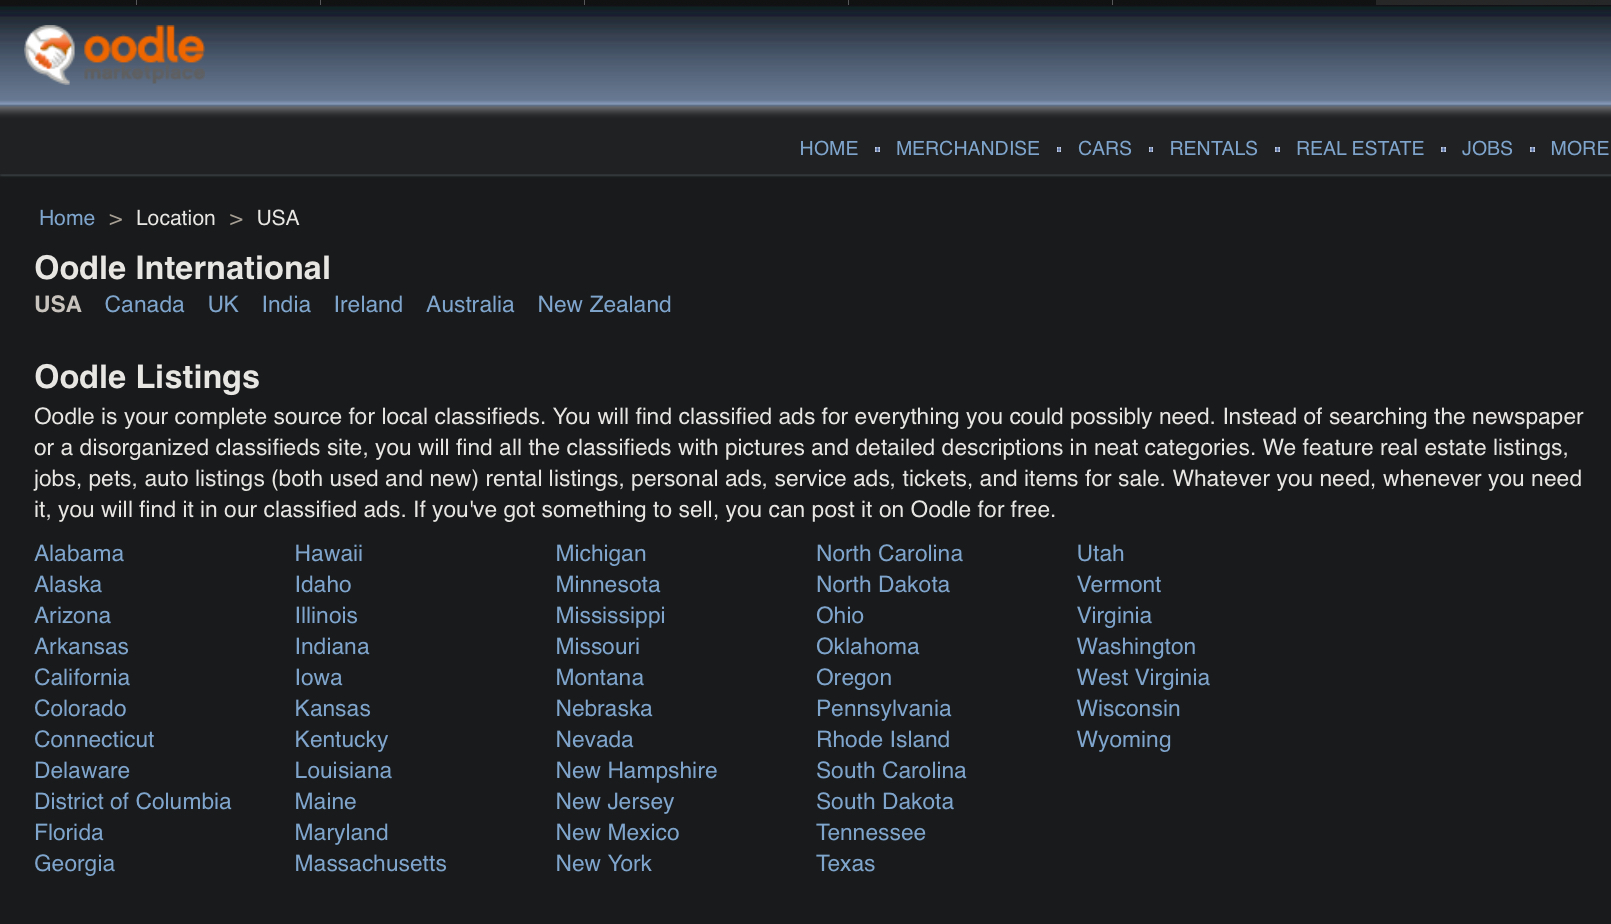Go to the CARS section
1611x924 pixels.
tap(1105, 149)
